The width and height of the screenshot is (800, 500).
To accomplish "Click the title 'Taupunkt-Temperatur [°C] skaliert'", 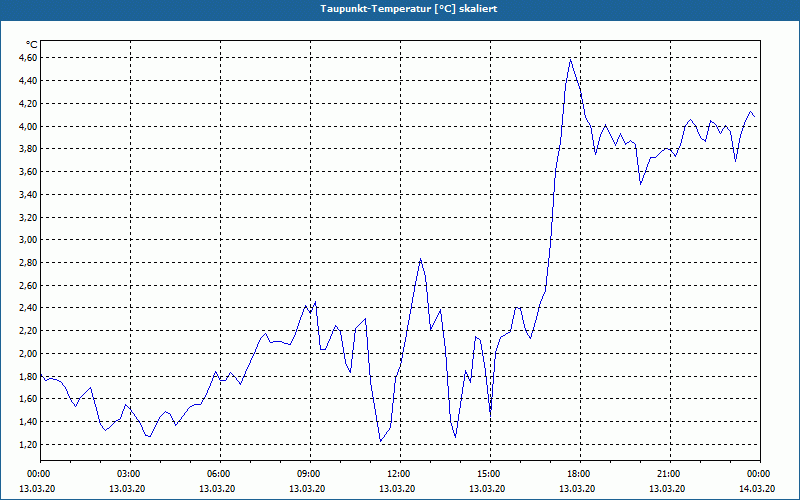I will point(409,9).
